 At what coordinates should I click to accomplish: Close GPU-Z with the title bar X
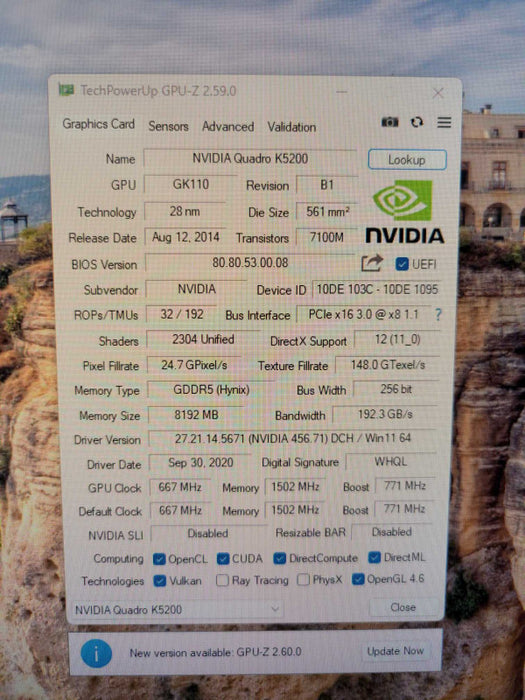tap(438, 93)
